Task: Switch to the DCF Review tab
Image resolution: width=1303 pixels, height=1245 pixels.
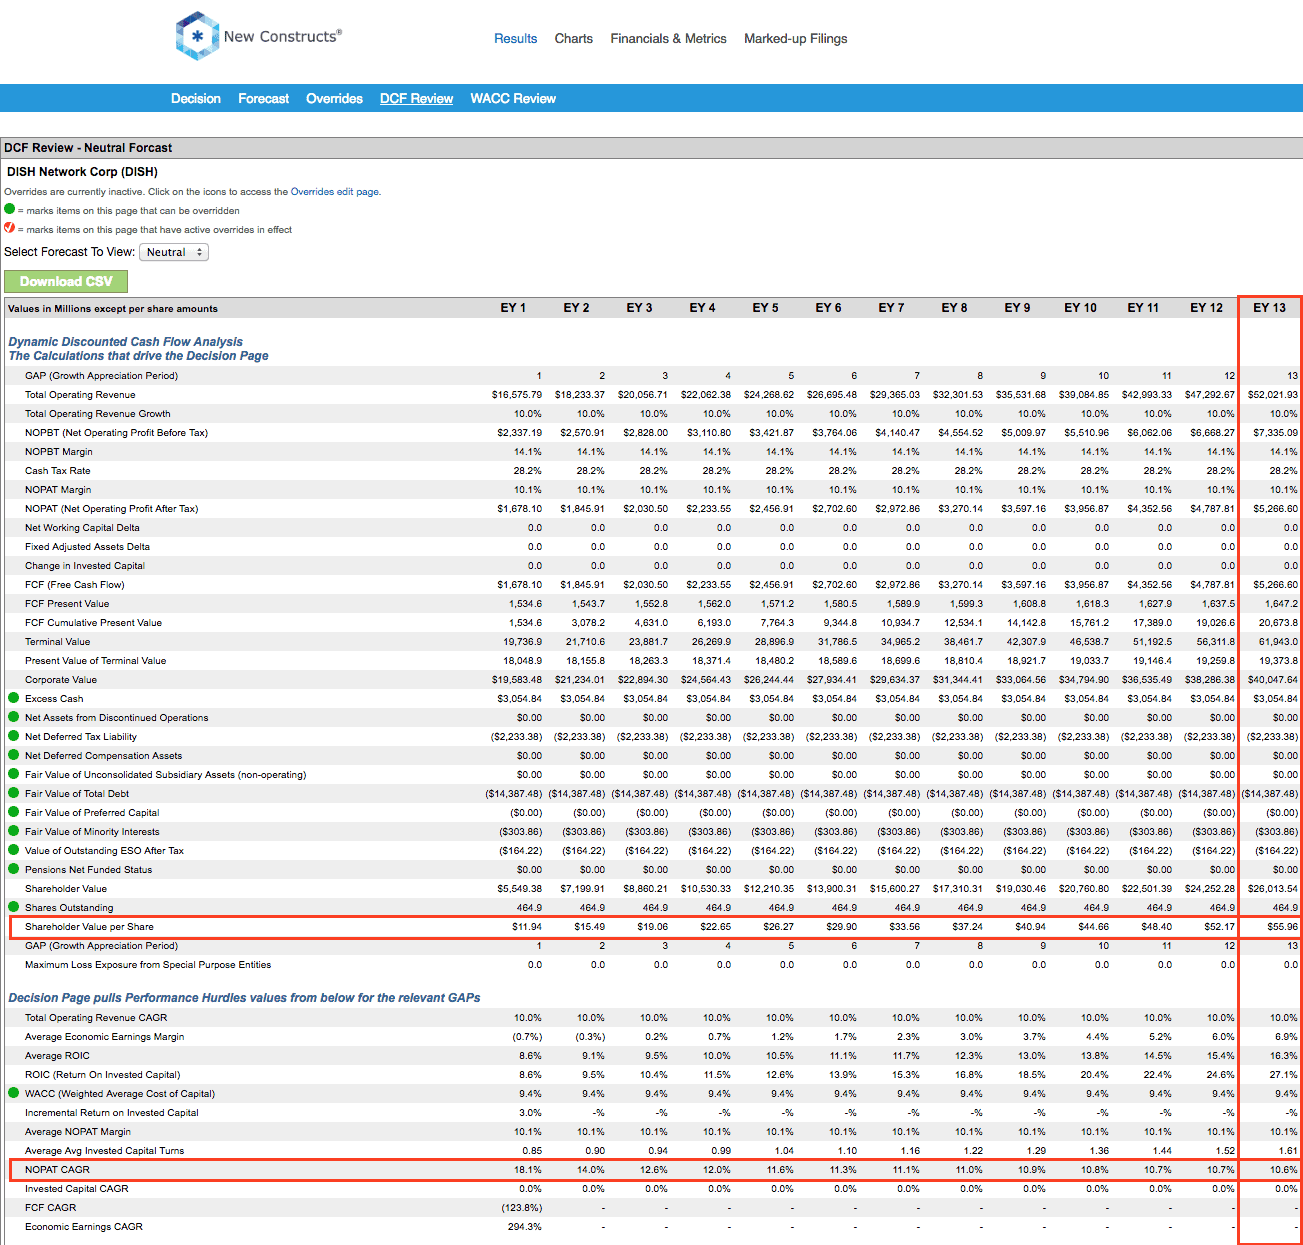Action: 417,98
